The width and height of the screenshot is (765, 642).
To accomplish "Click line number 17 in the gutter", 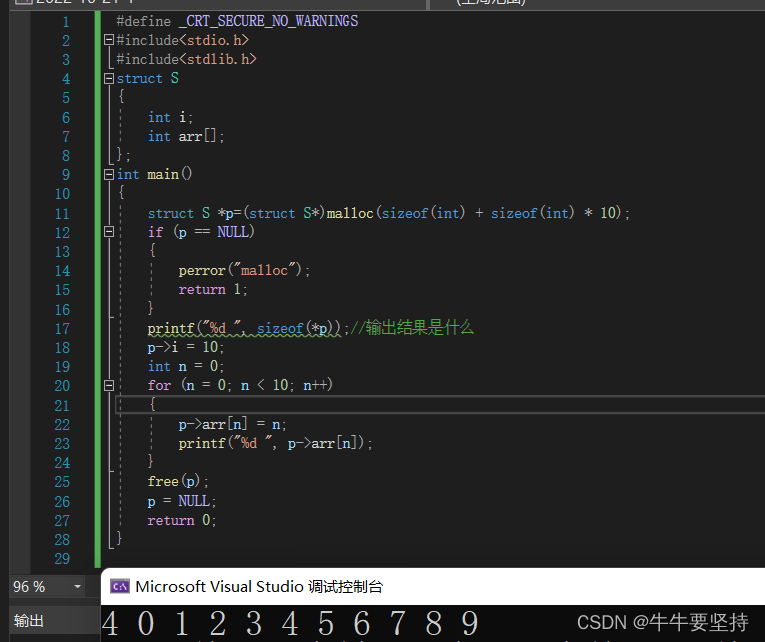I will [62, 329].
